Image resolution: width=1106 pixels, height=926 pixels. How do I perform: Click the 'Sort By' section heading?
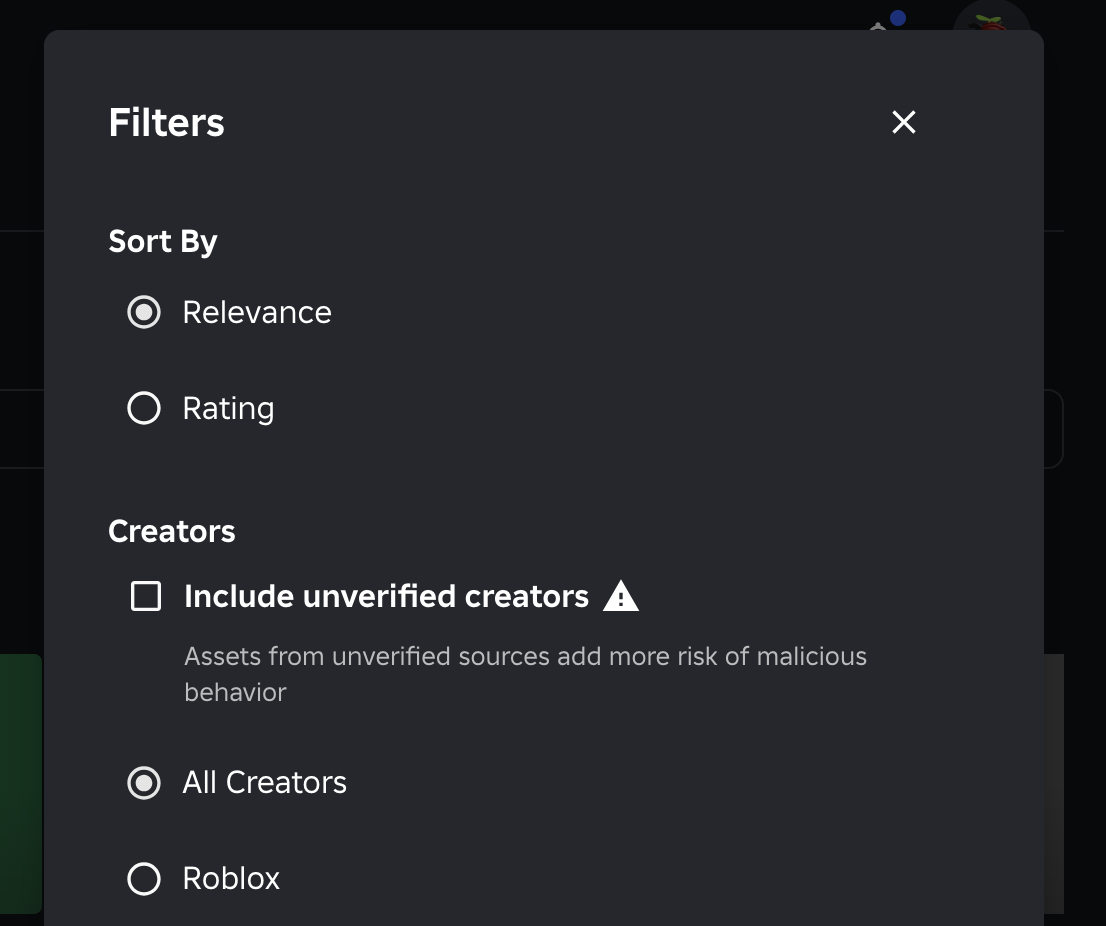click(163, 241)
